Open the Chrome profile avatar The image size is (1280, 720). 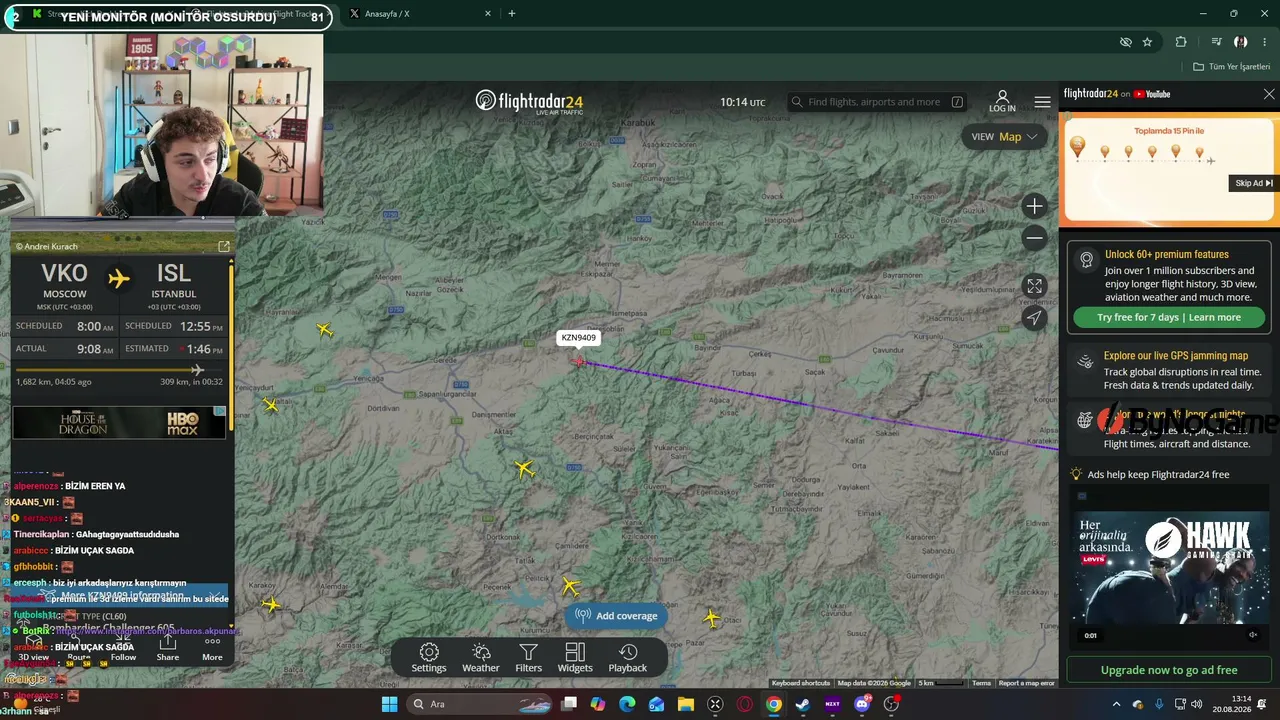tap(1241, 42)
